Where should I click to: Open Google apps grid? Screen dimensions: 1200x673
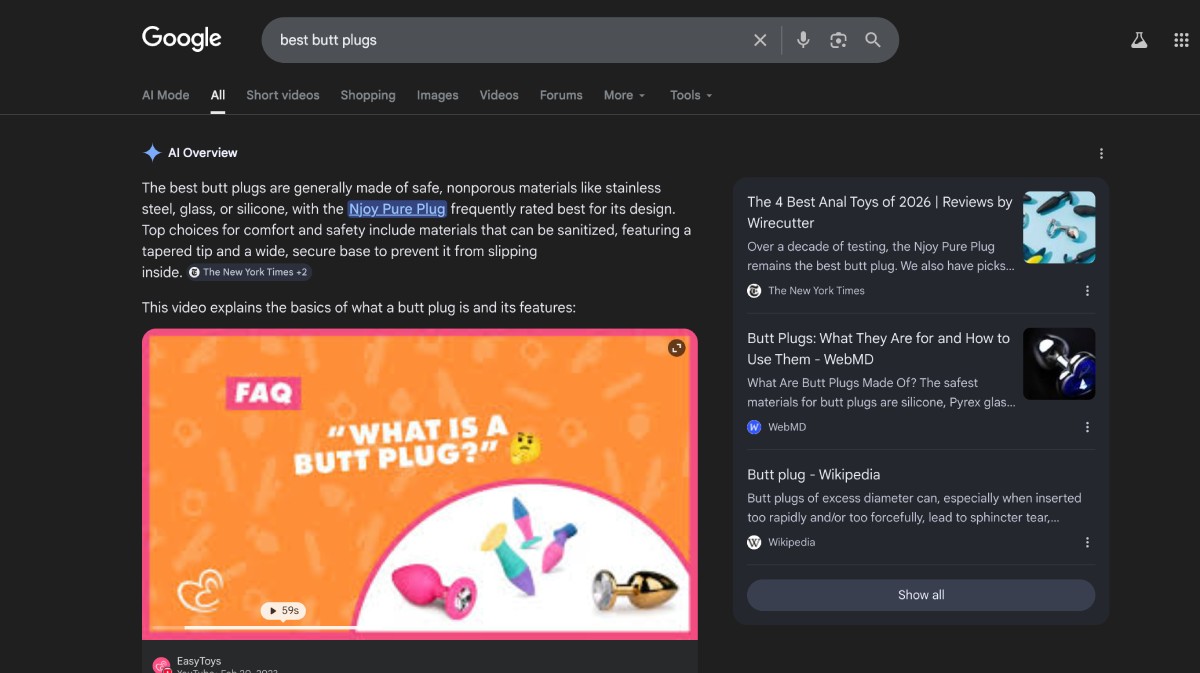pyautogui.click(x=1181, y=40)
